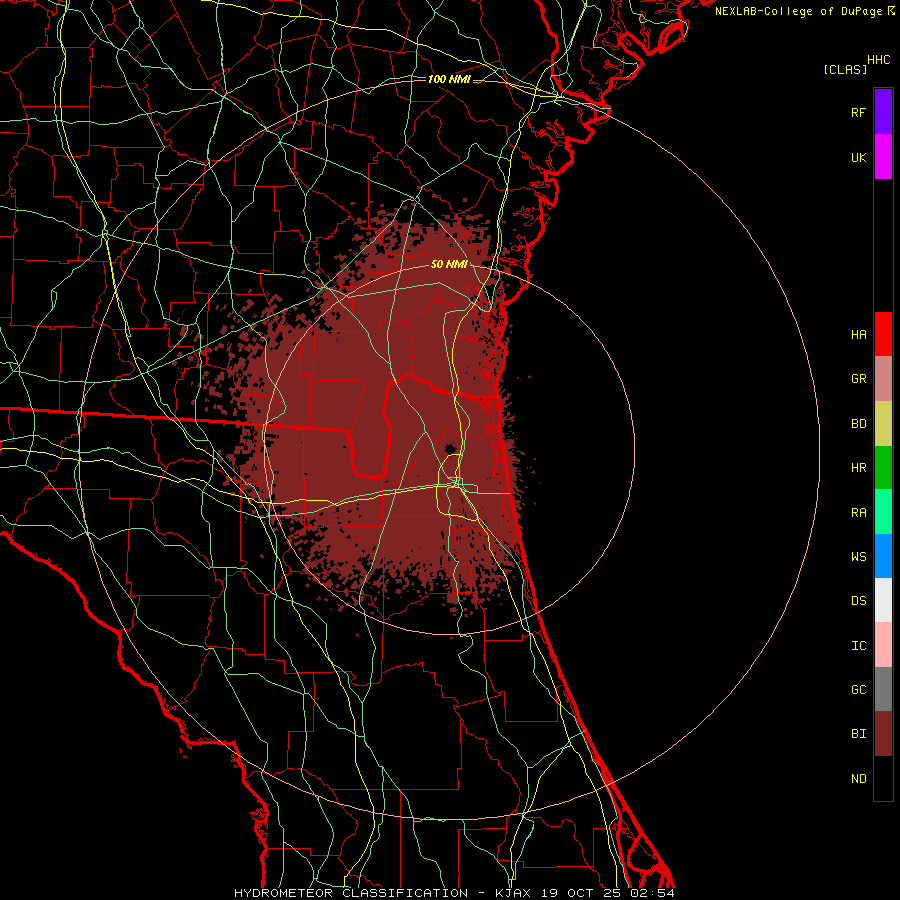Screen dimensions: 900x900
Task: Click the HR green legend swatch
Action: point(883,468)
